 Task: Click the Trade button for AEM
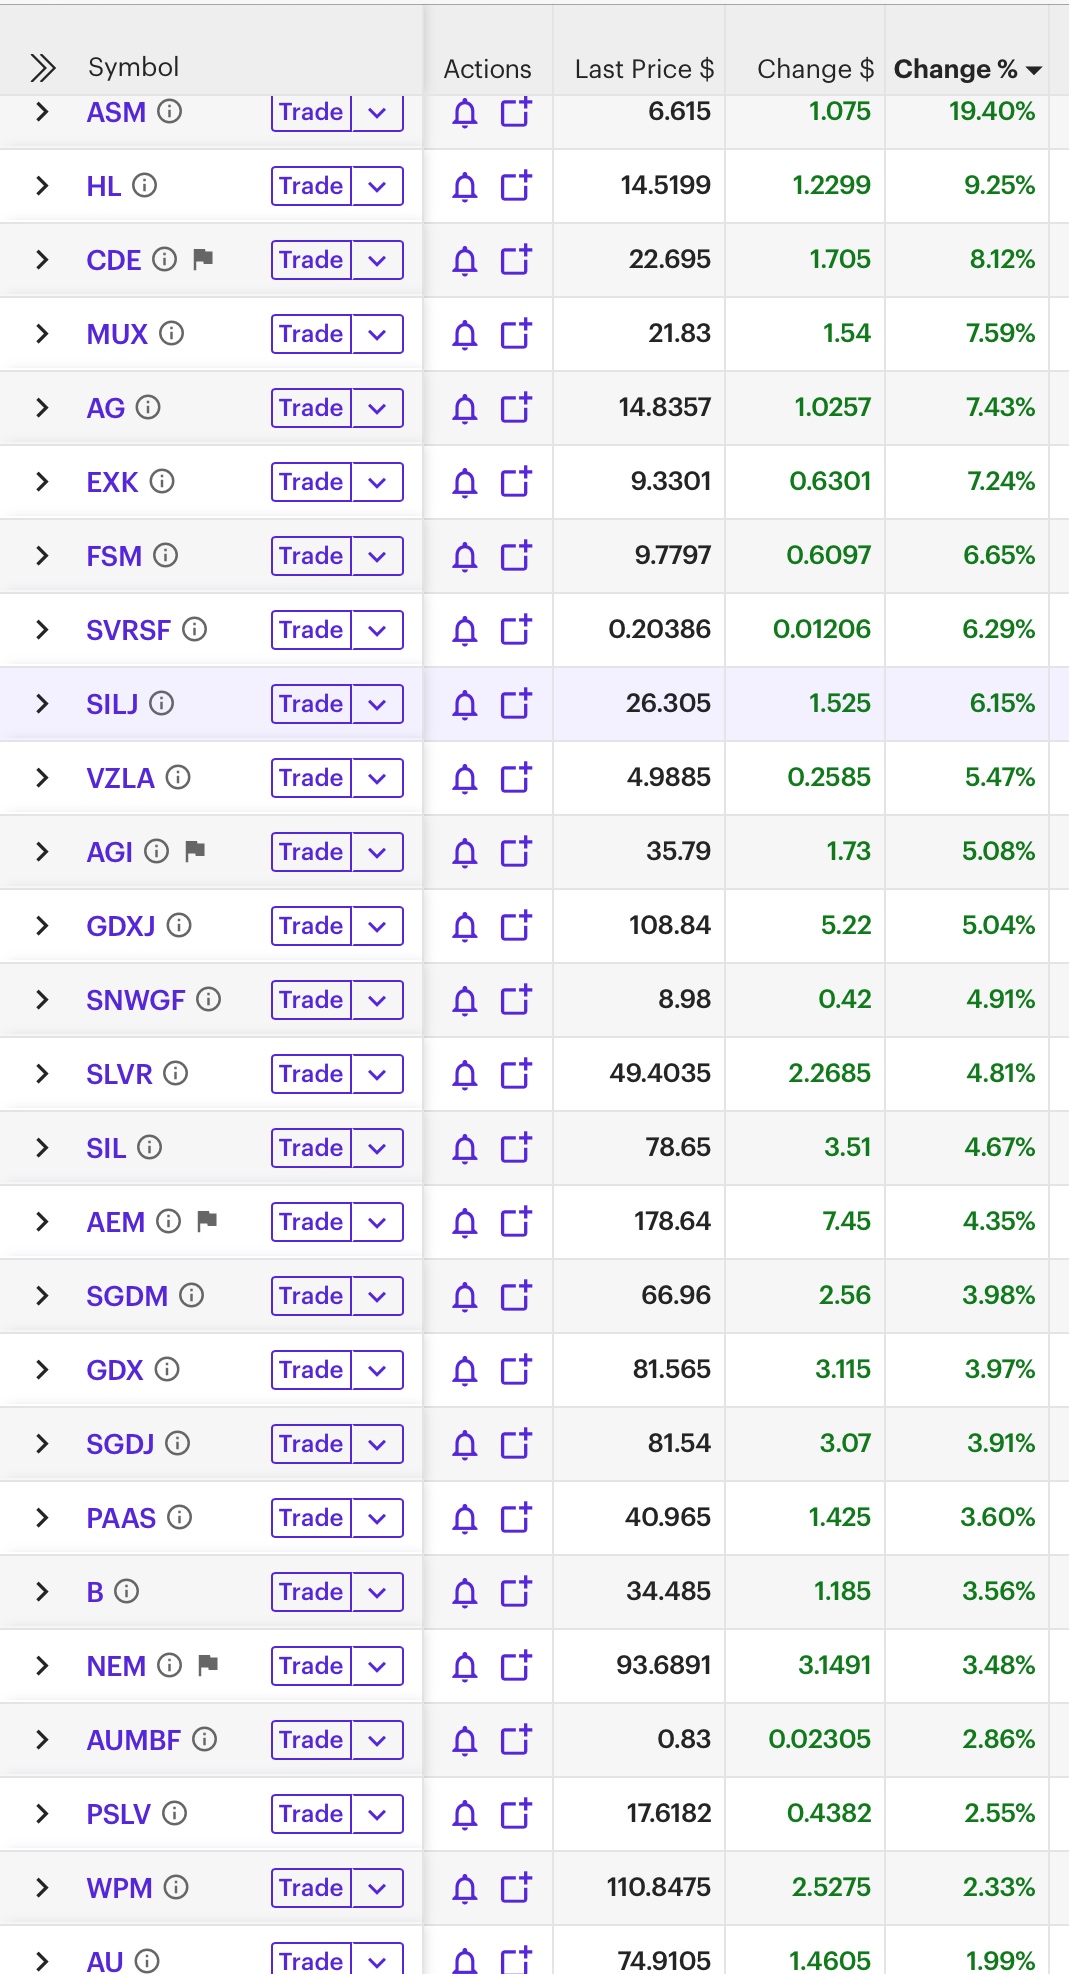311,1222
